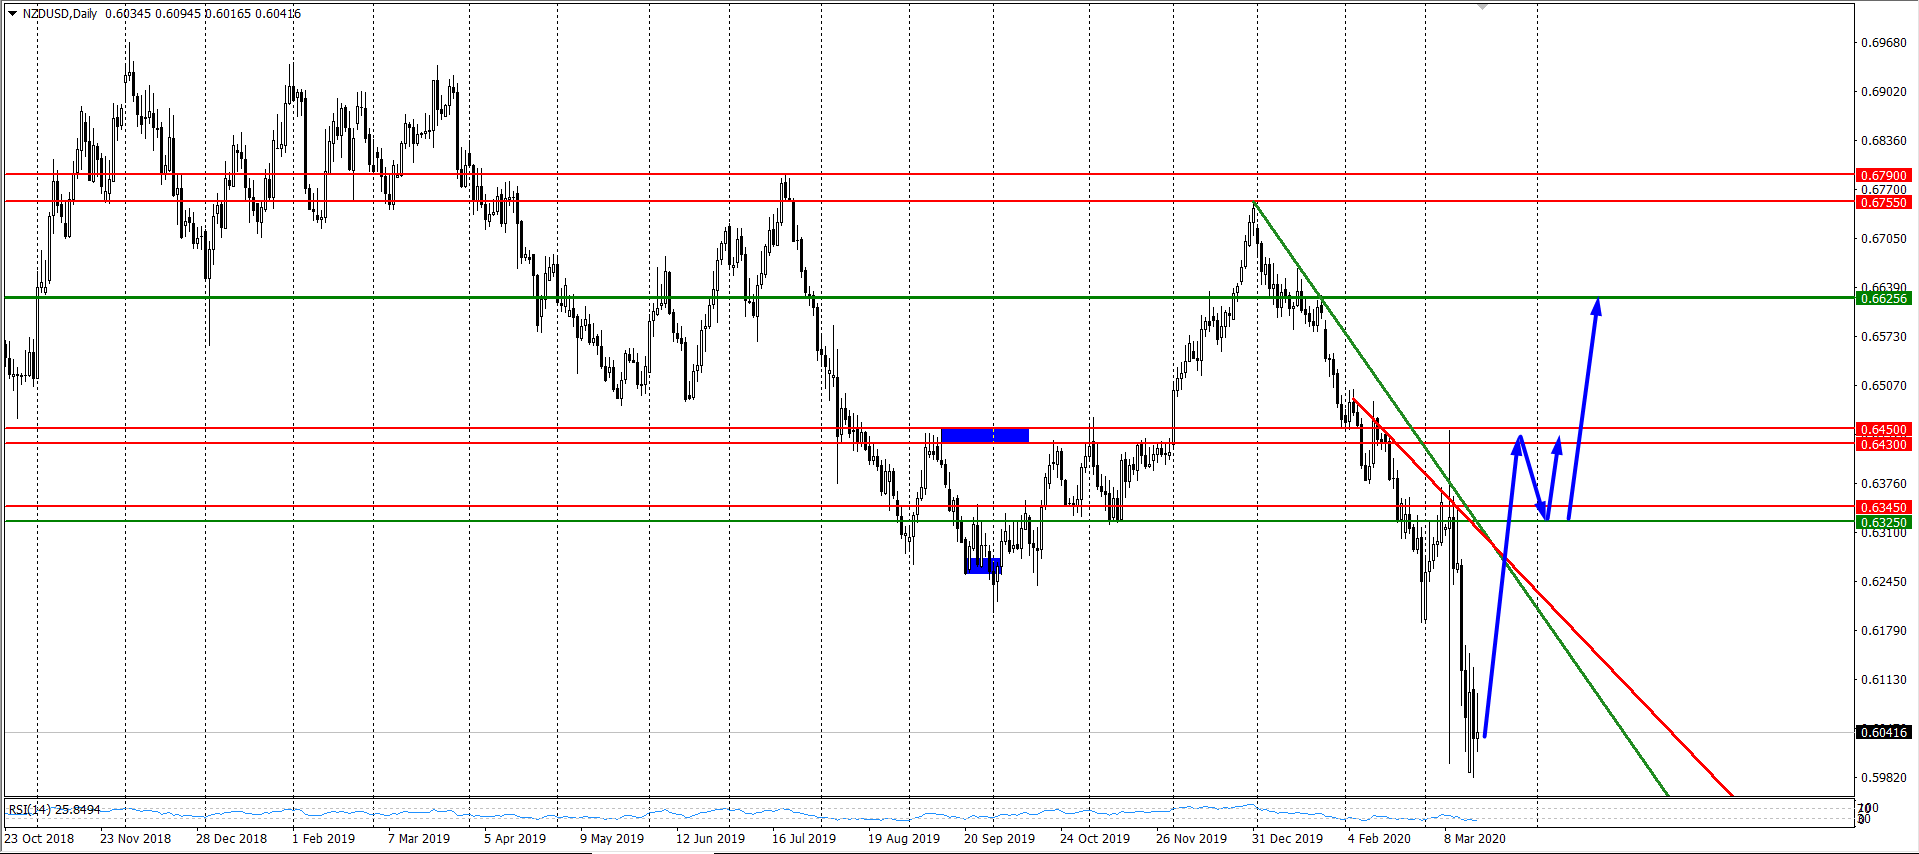Click the 0.69680 price scale value
This screenshot has height=854, width=1919.
click(1883, 43)
